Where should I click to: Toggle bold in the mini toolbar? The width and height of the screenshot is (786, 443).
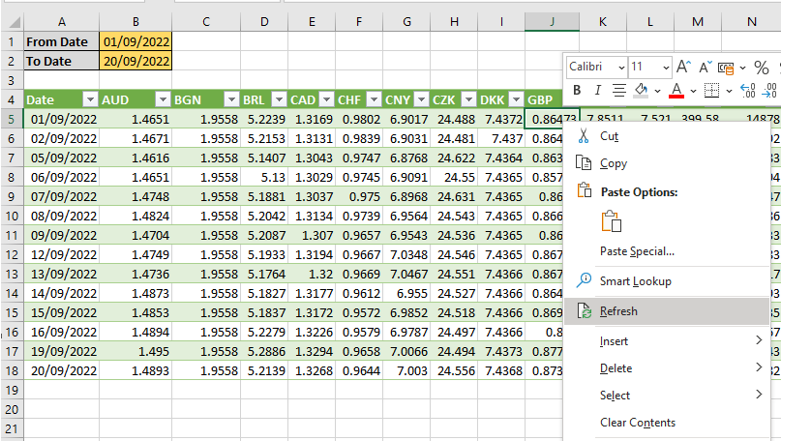pyautogui.click(x=577, y=90)
